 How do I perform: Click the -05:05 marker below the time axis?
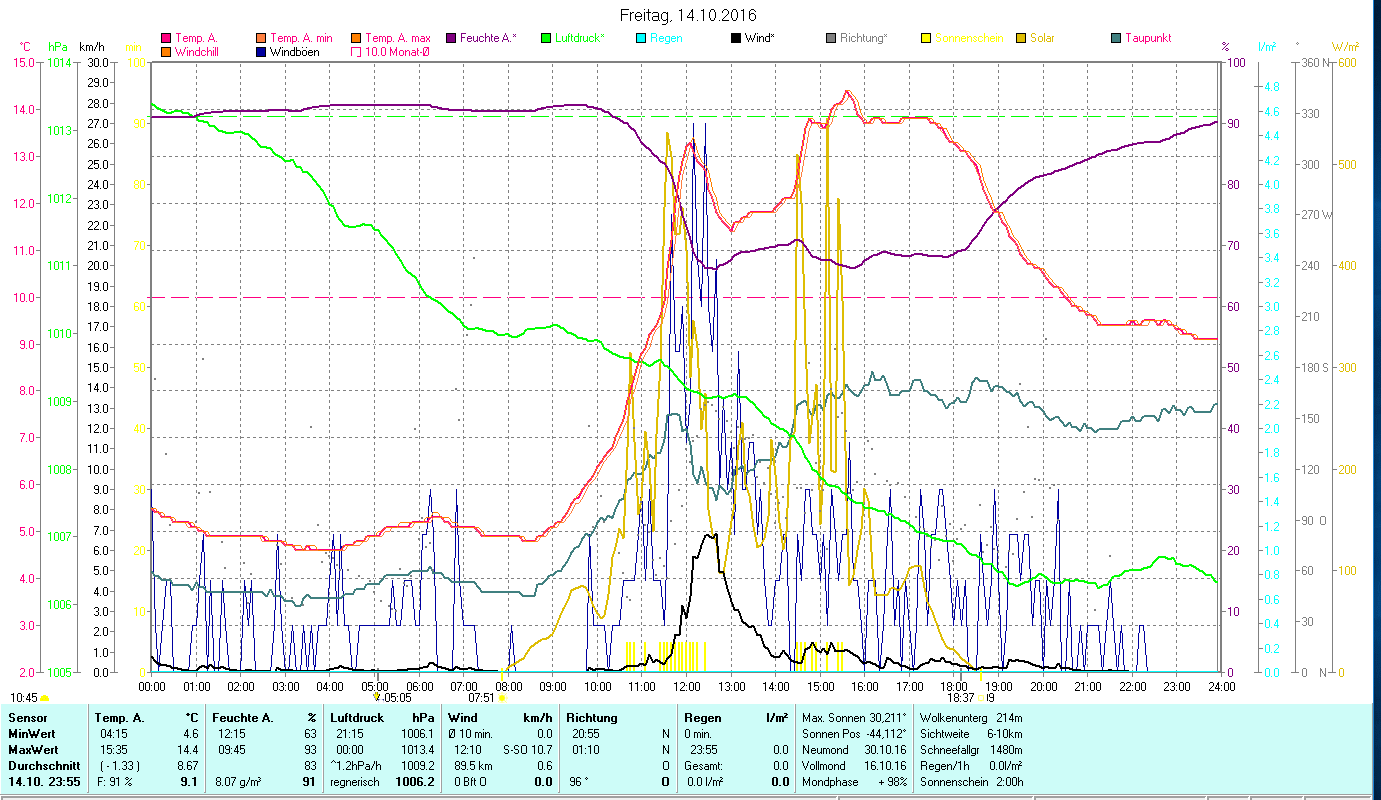(390, 697)
